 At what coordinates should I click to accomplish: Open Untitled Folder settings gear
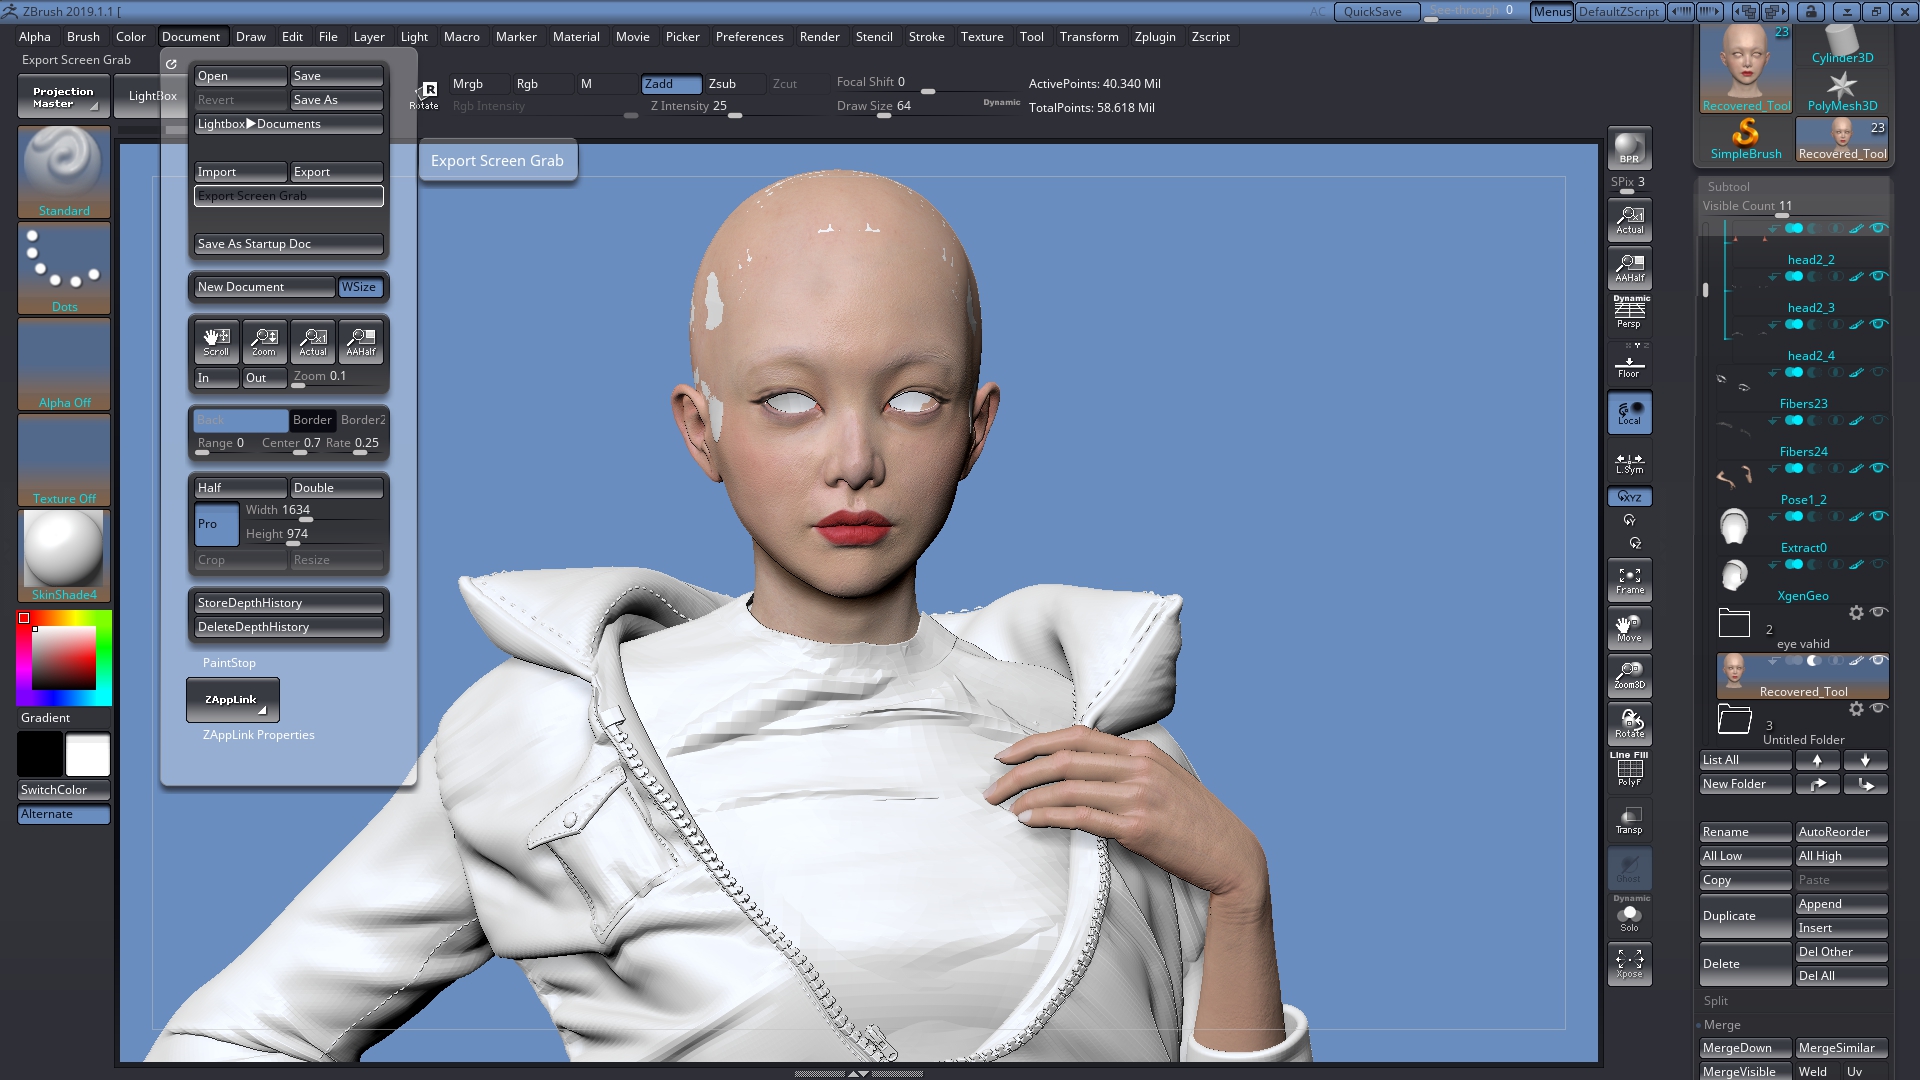[1856, 709]
